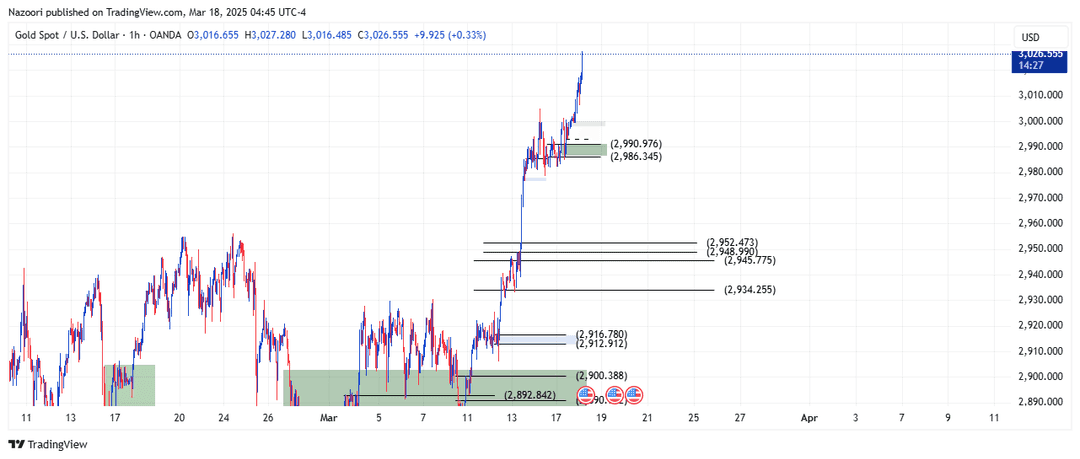The height and width of the screenshot is (459, 1080).
Task: Click date 19 on the time axis
Action: click(601, 418)
